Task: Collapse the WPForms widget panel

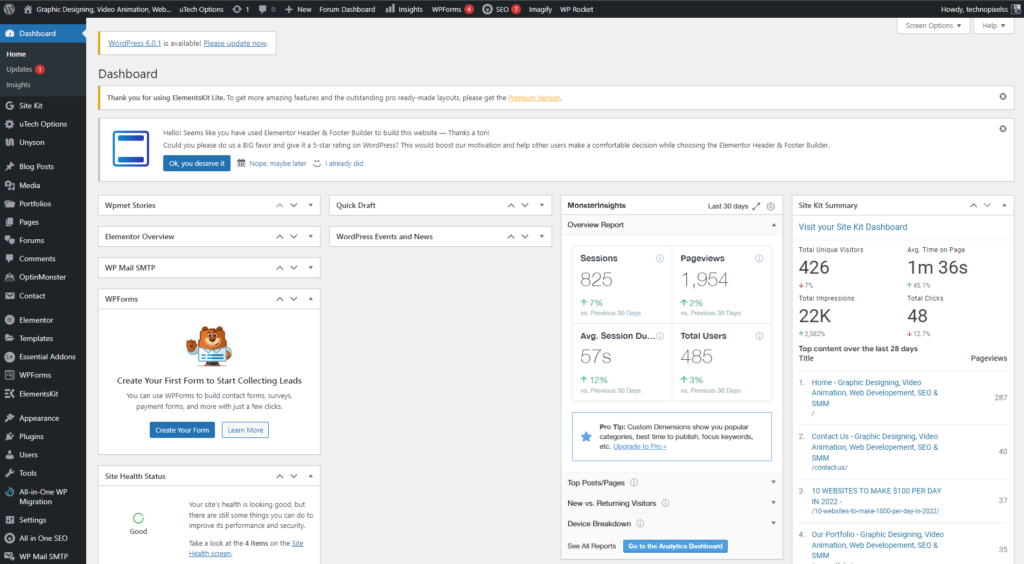Action: (x=311, y=299)
